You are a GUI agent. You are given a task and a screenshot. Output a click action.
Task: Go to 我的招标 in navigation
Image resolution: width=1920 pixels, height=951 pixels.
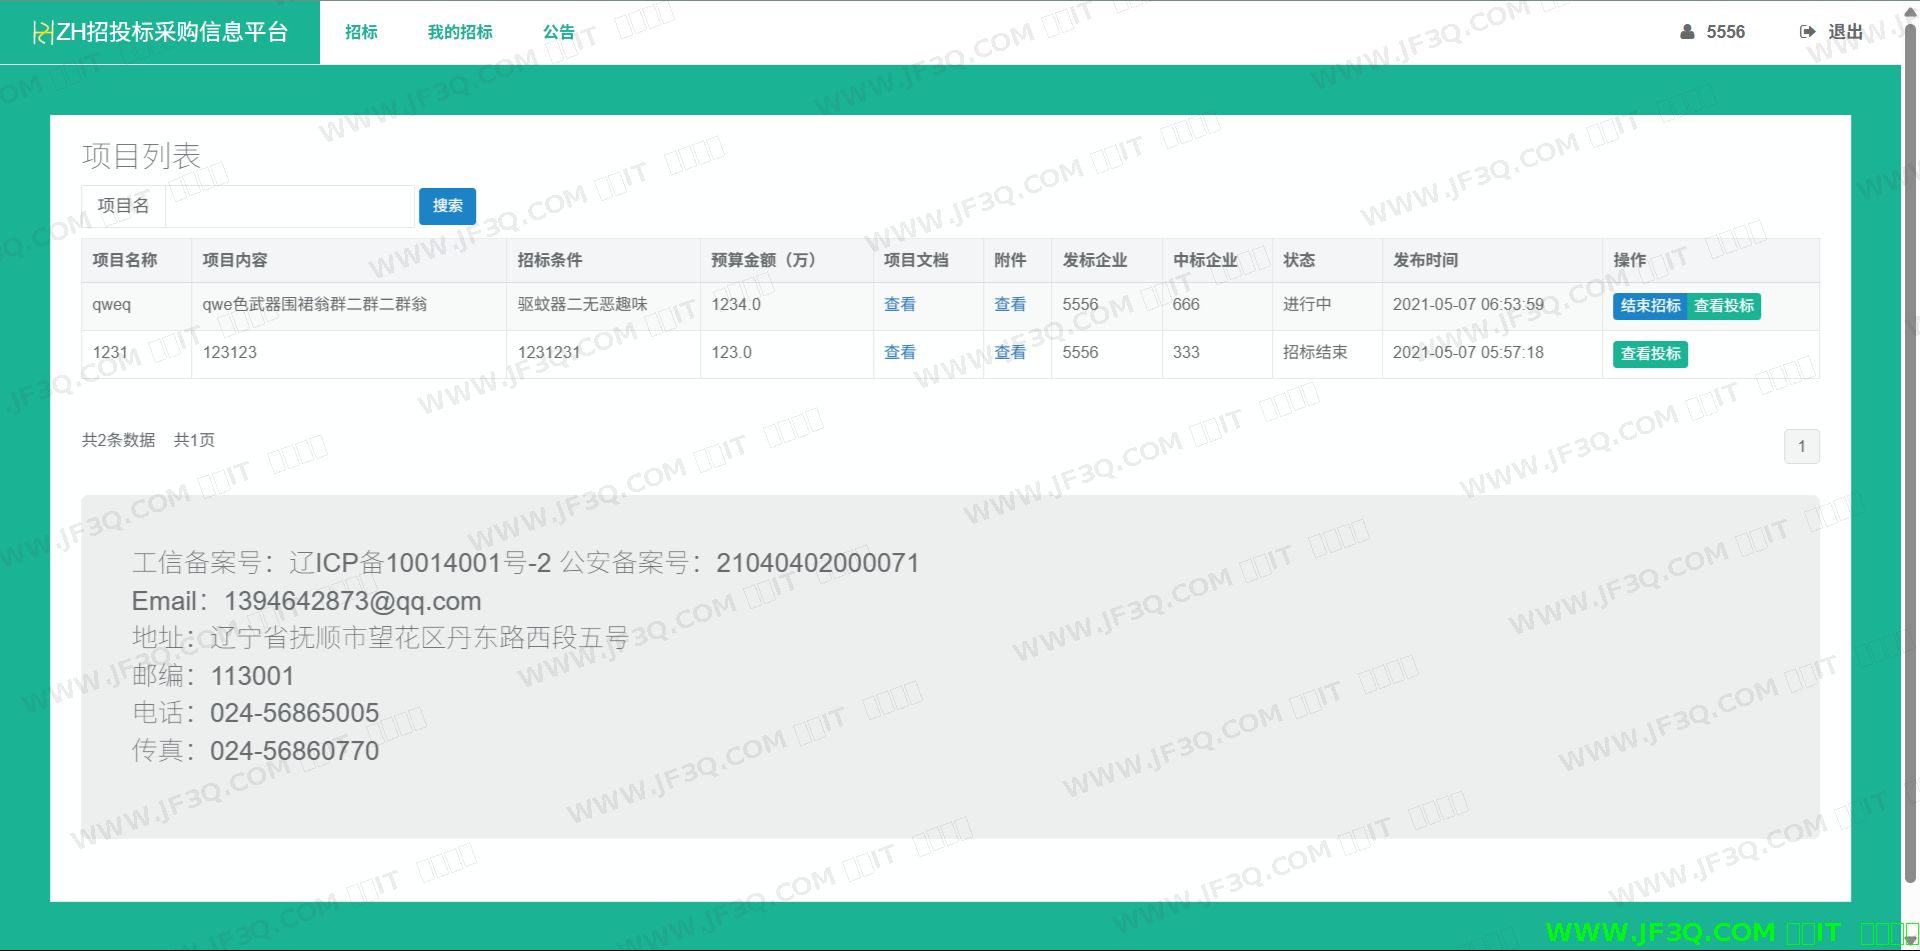pos(460,32)
